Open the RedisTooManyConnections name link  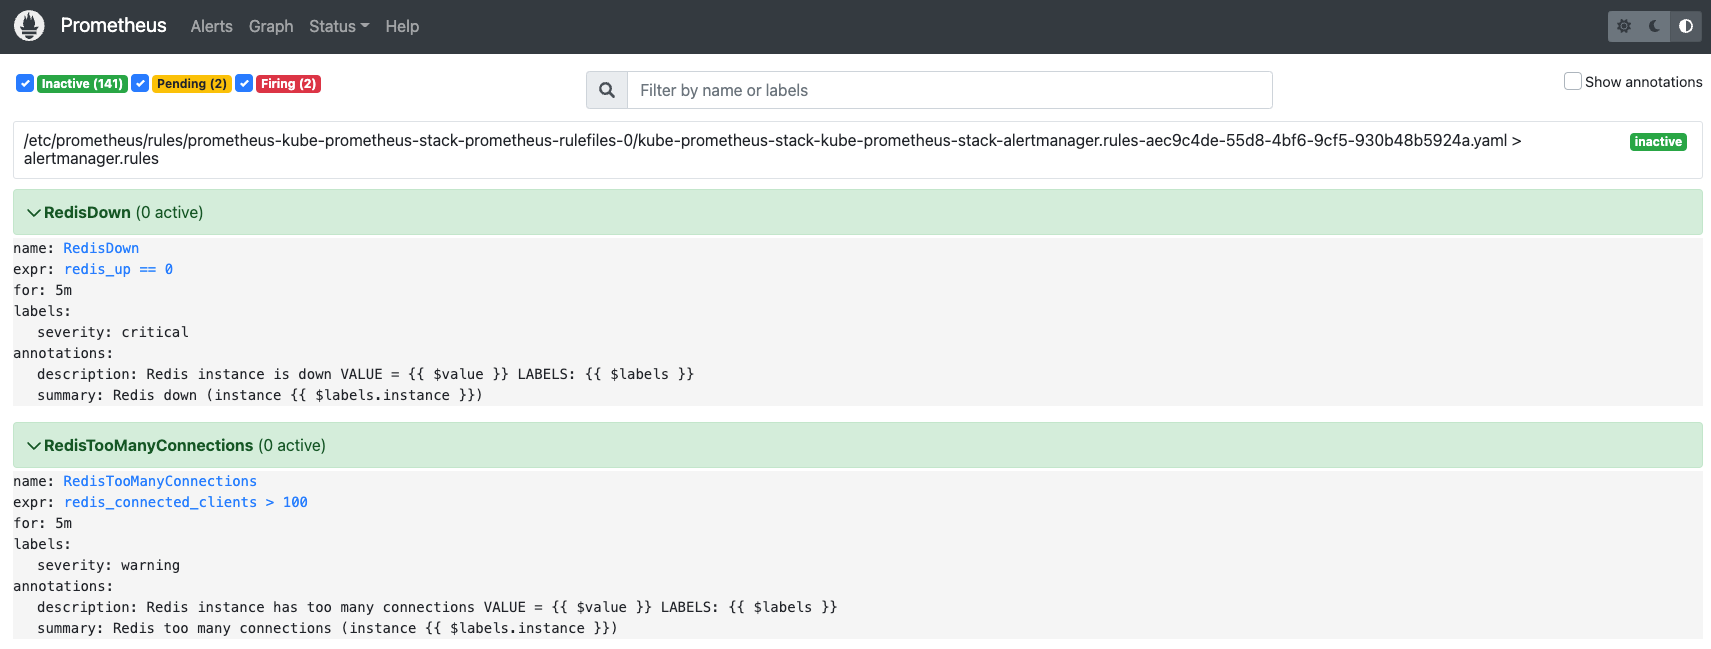[160, 481]
